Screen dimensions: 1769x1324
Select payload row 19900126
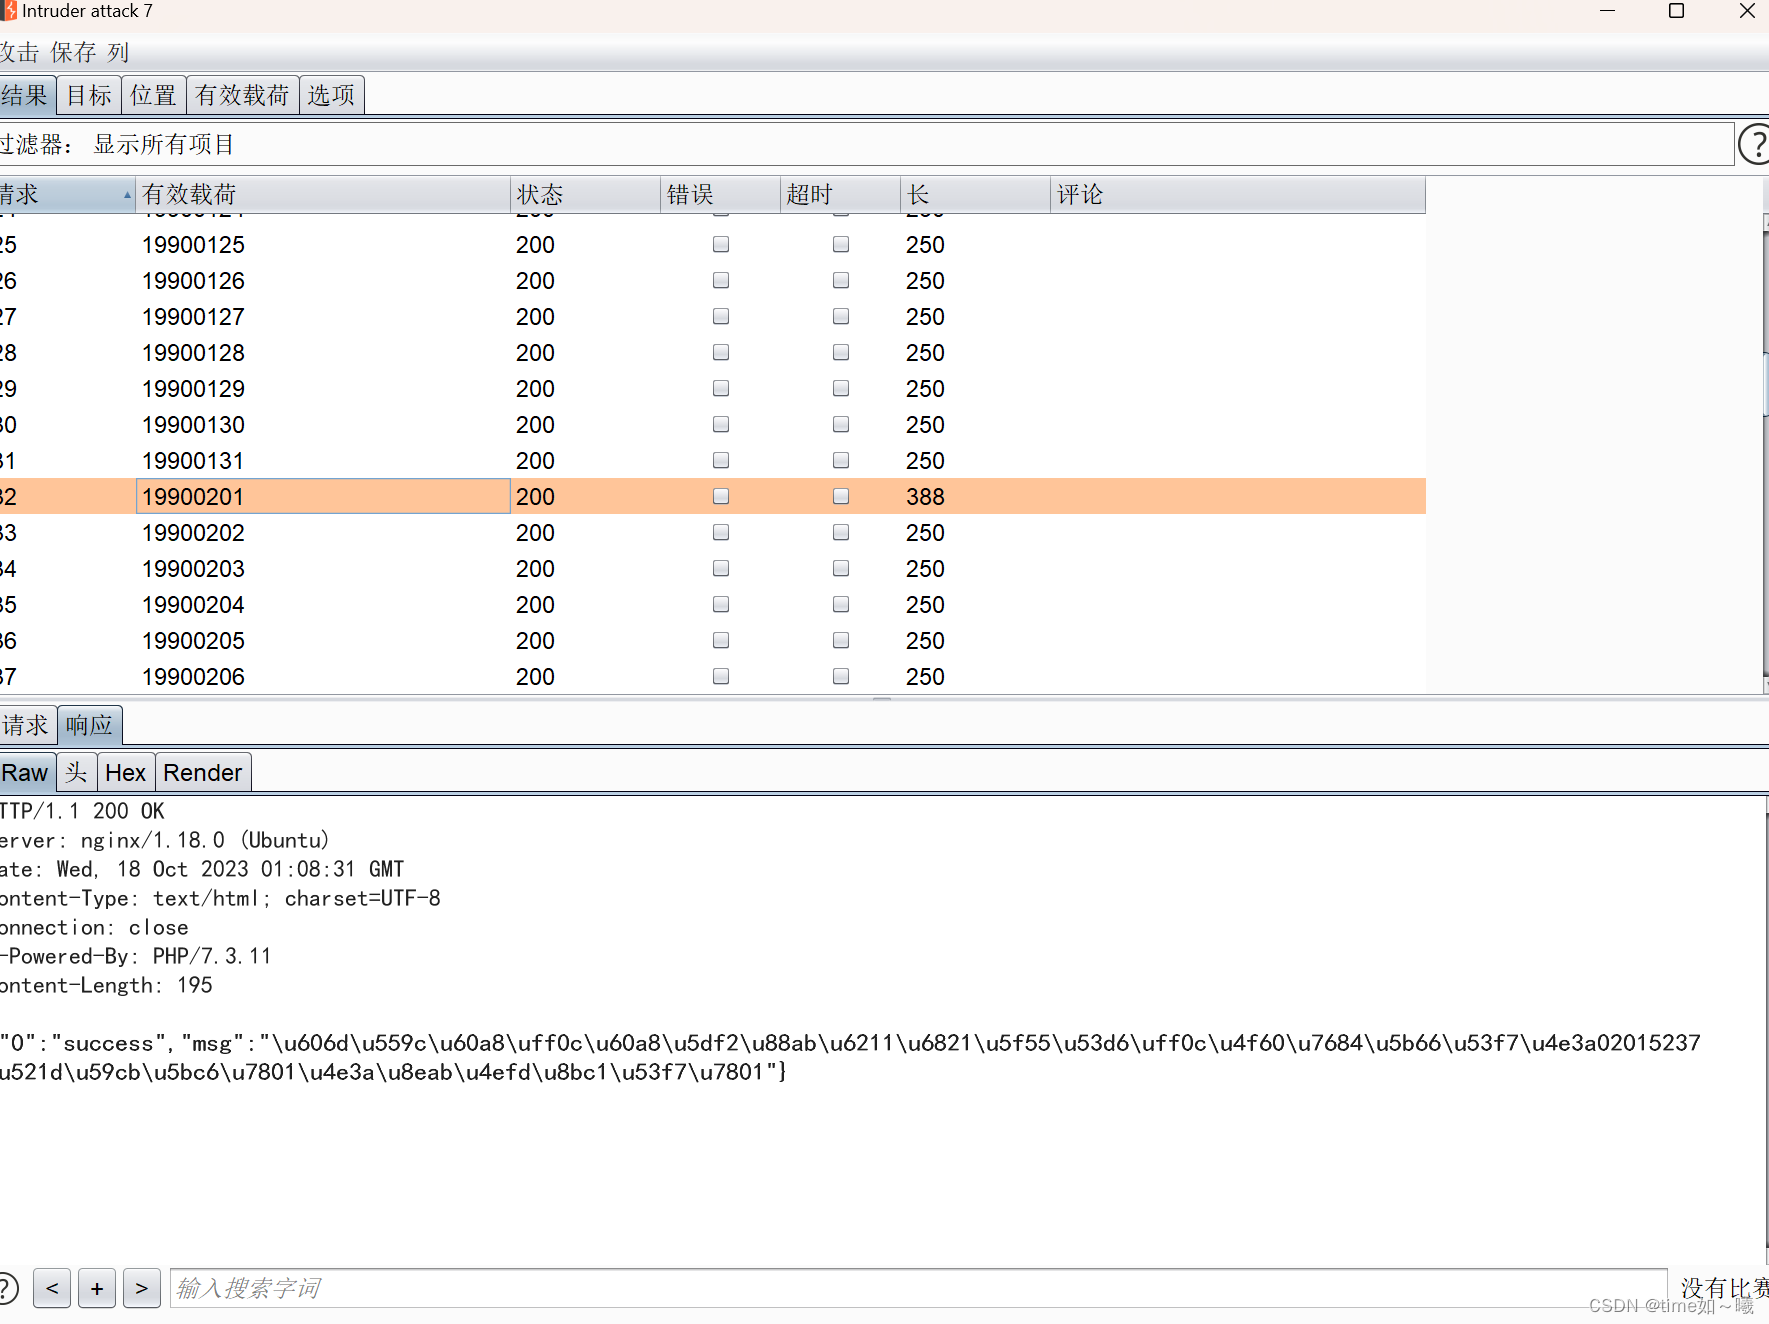712,280
